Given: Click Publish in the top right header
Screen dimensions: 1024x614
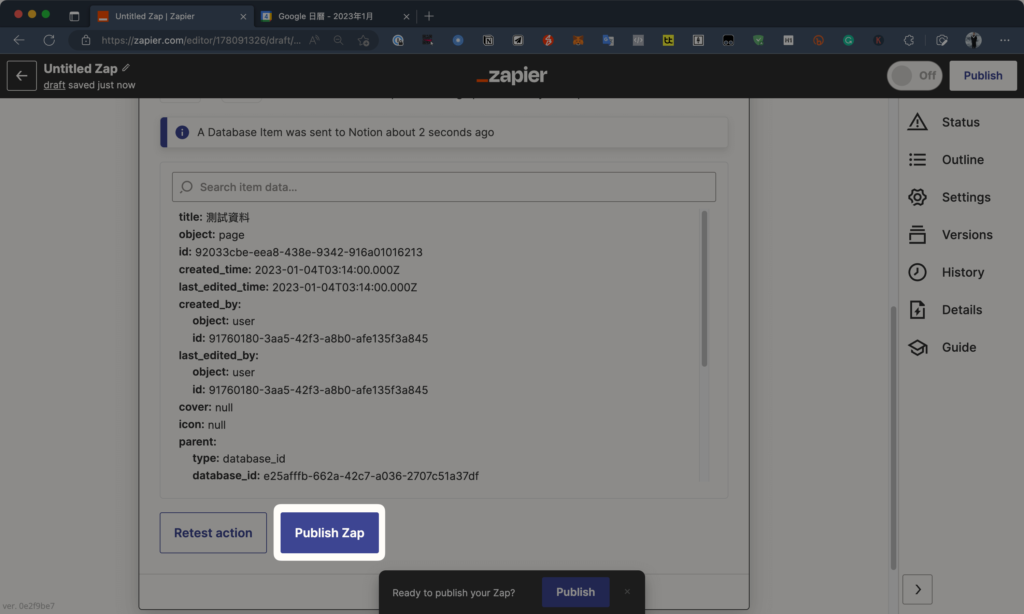Looking at the screenshot, I should (x=983, y=76).
